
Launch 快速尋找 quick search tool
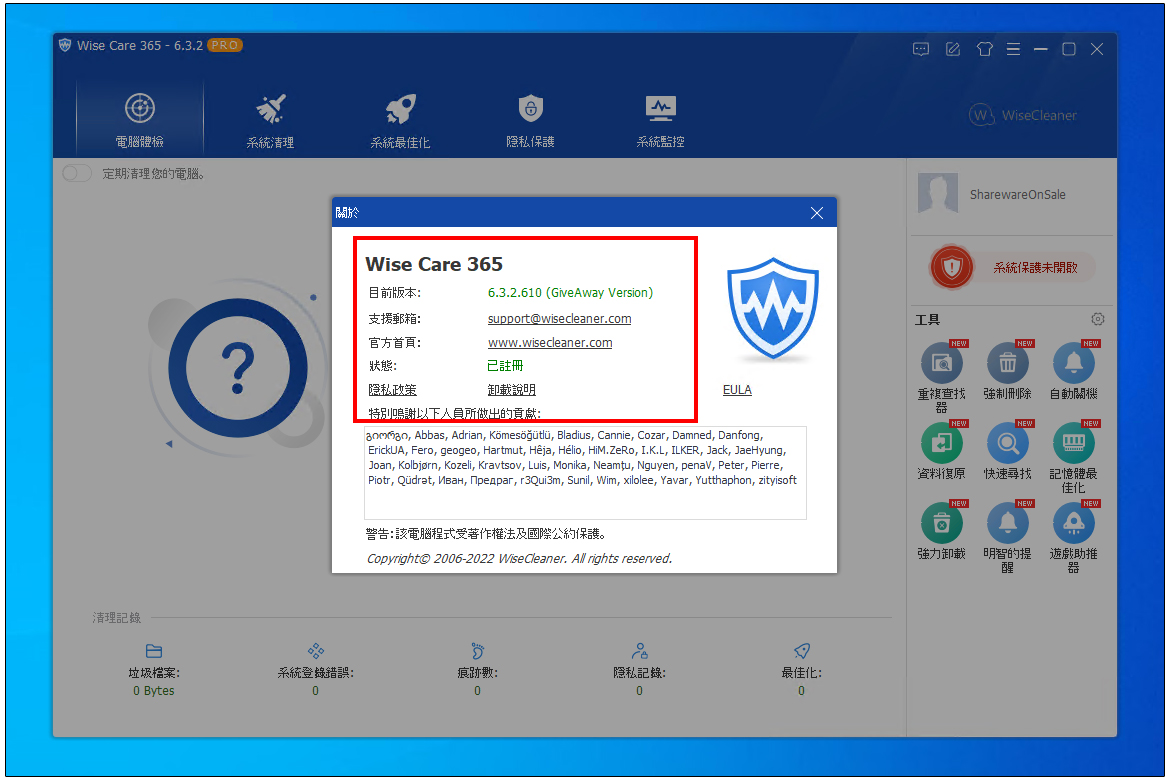point(1007,451)
